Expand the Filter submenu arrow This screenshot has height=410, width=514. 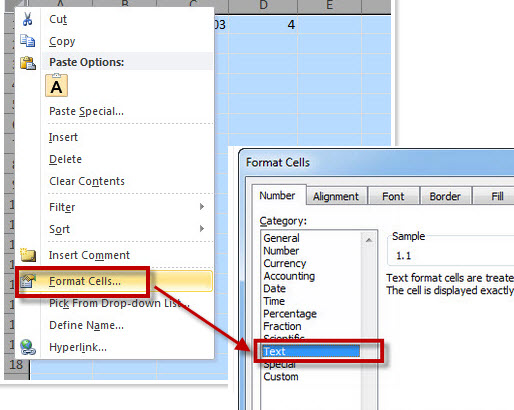point(202,207)
